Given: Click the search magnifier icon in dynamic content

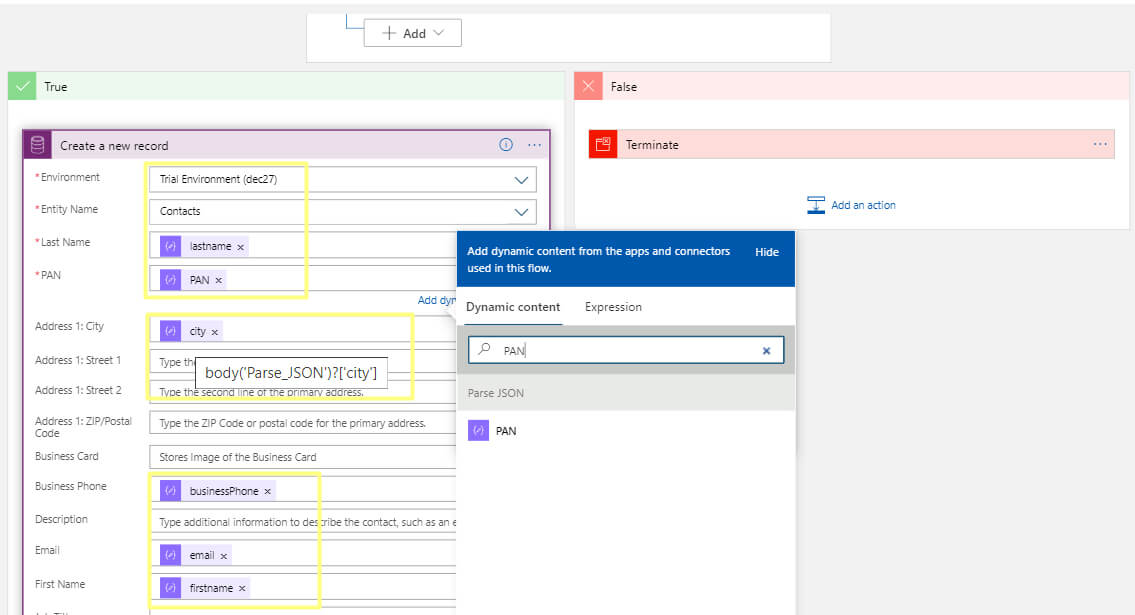Looking at the screenshot, I should pyautogui.click(x=483, y=350).
